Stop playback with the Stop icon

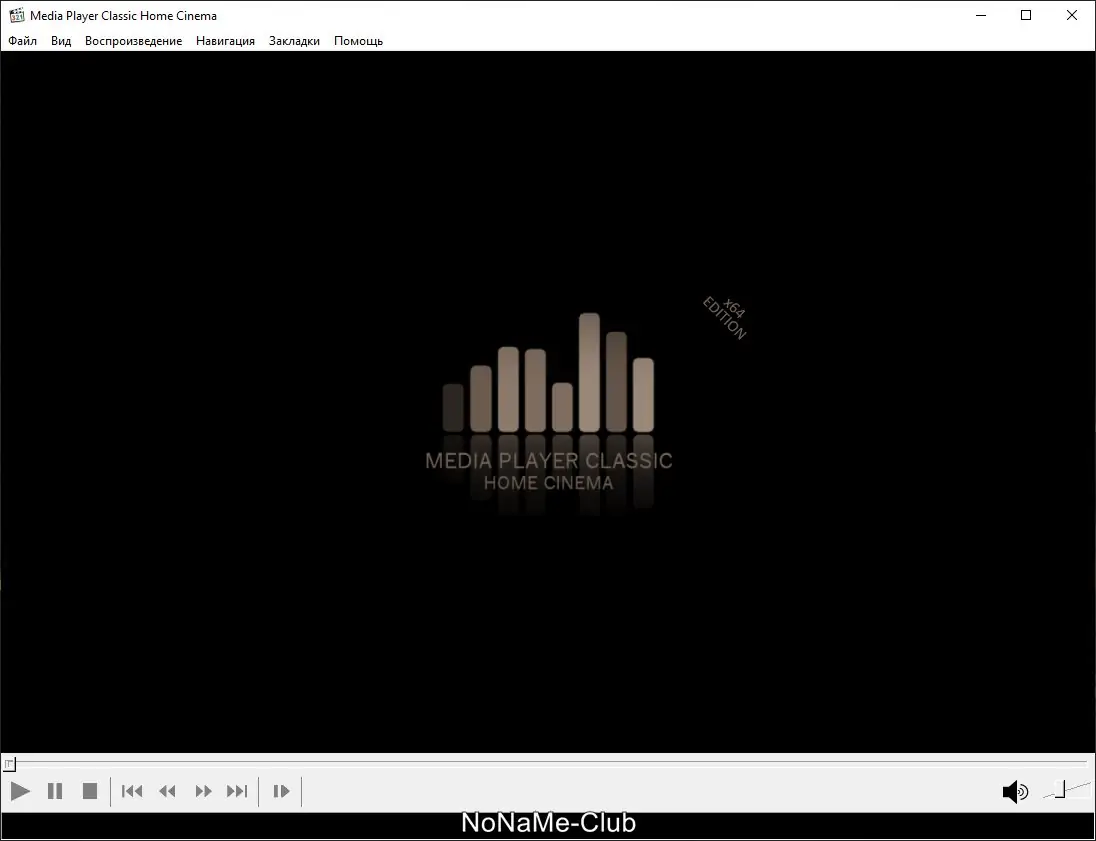89,791
